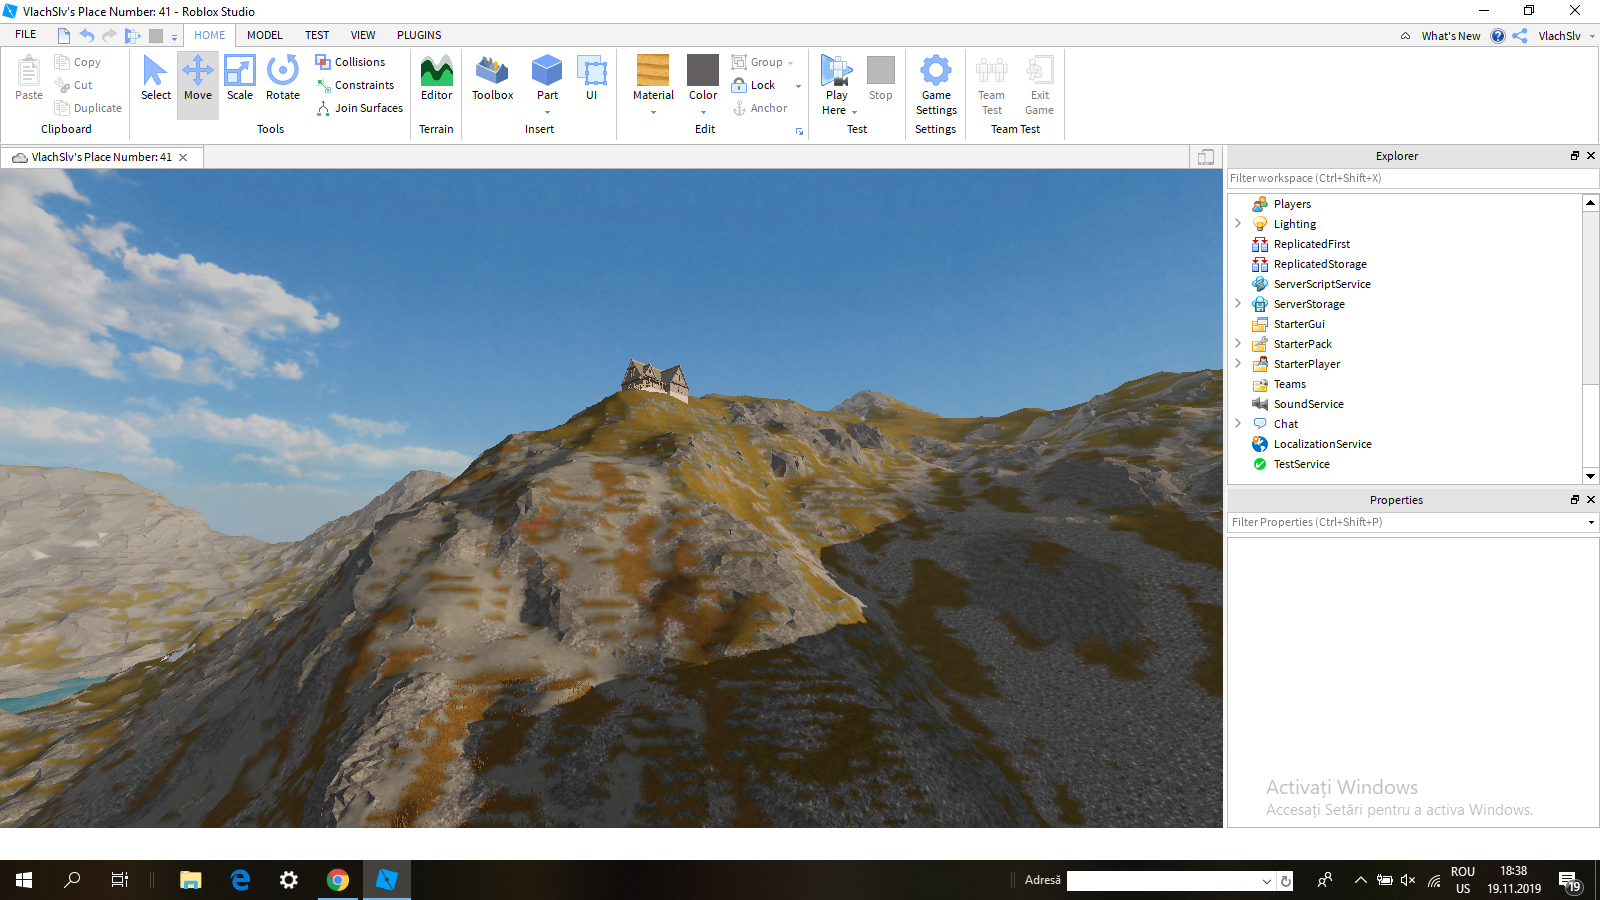
Task: Open the UI editor button
Action: pos(592,78)
